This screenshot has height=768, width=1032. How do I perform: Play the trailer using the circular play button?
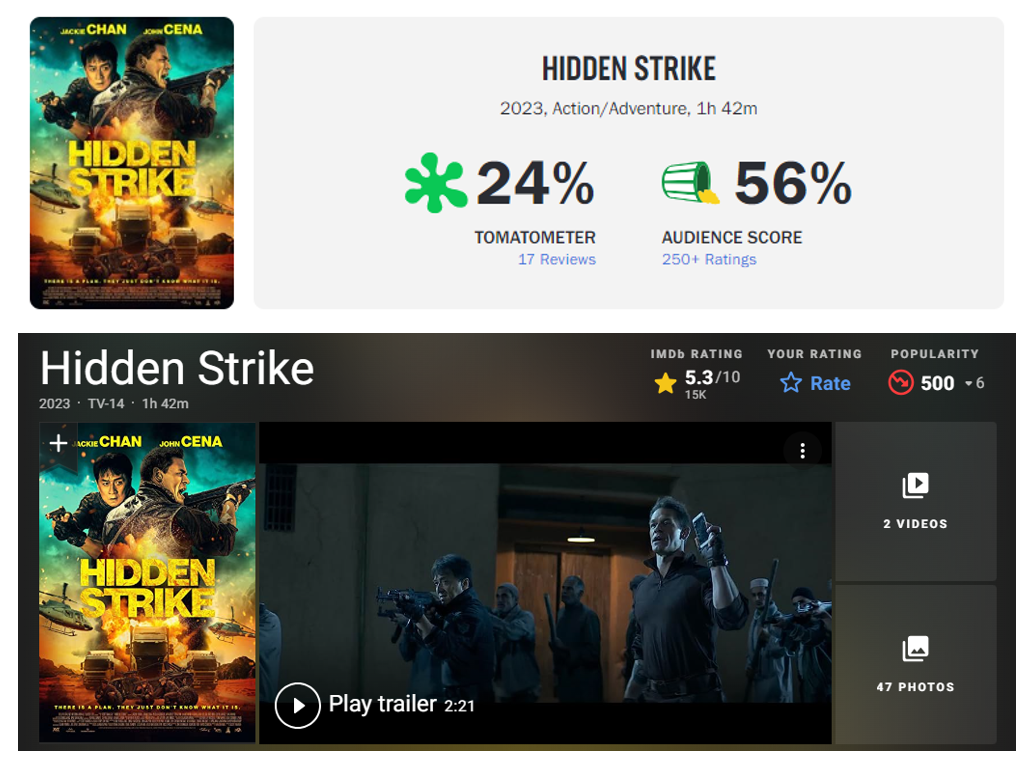[x=297, y=705]
